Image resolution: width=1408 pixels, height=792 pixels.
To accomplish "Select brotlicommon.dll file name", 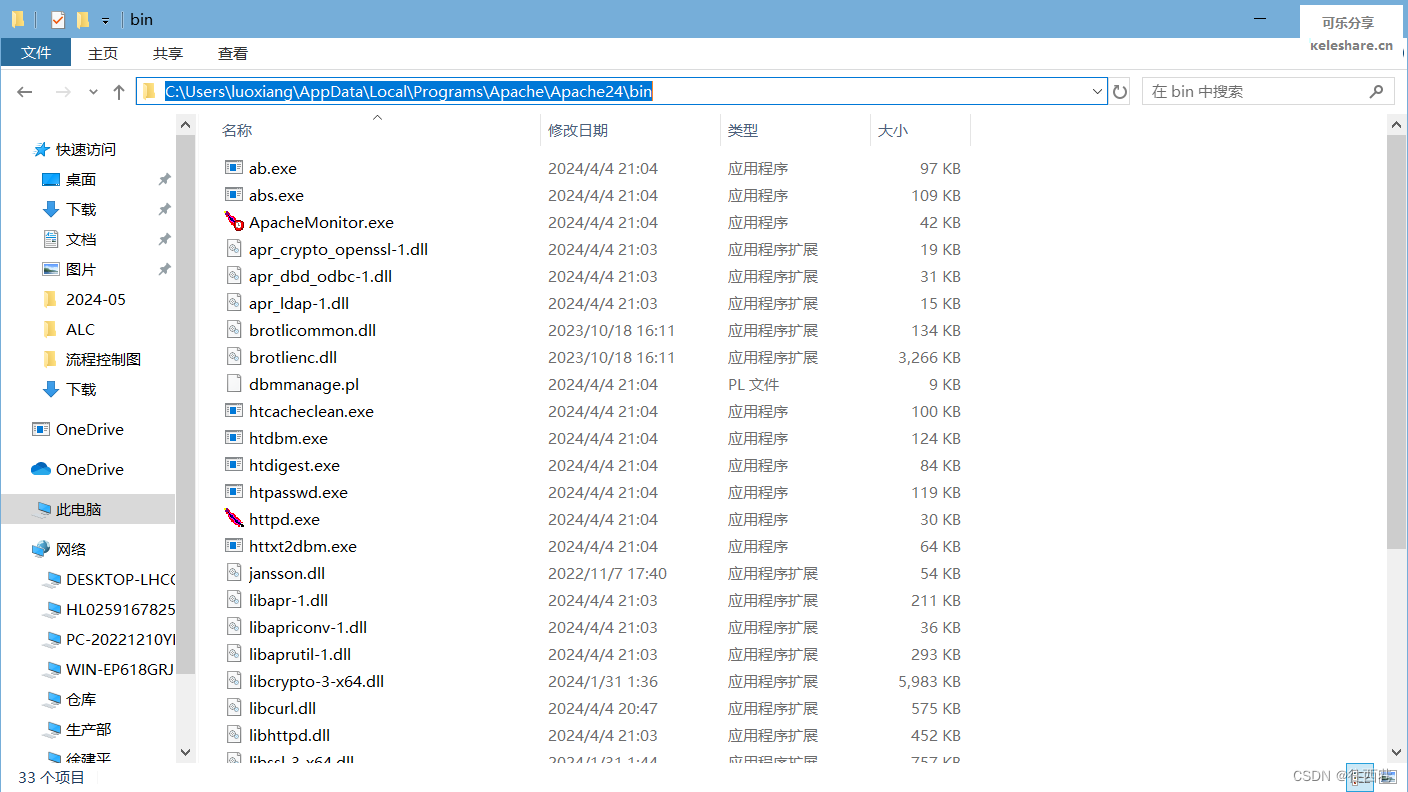I will [312, 330].
